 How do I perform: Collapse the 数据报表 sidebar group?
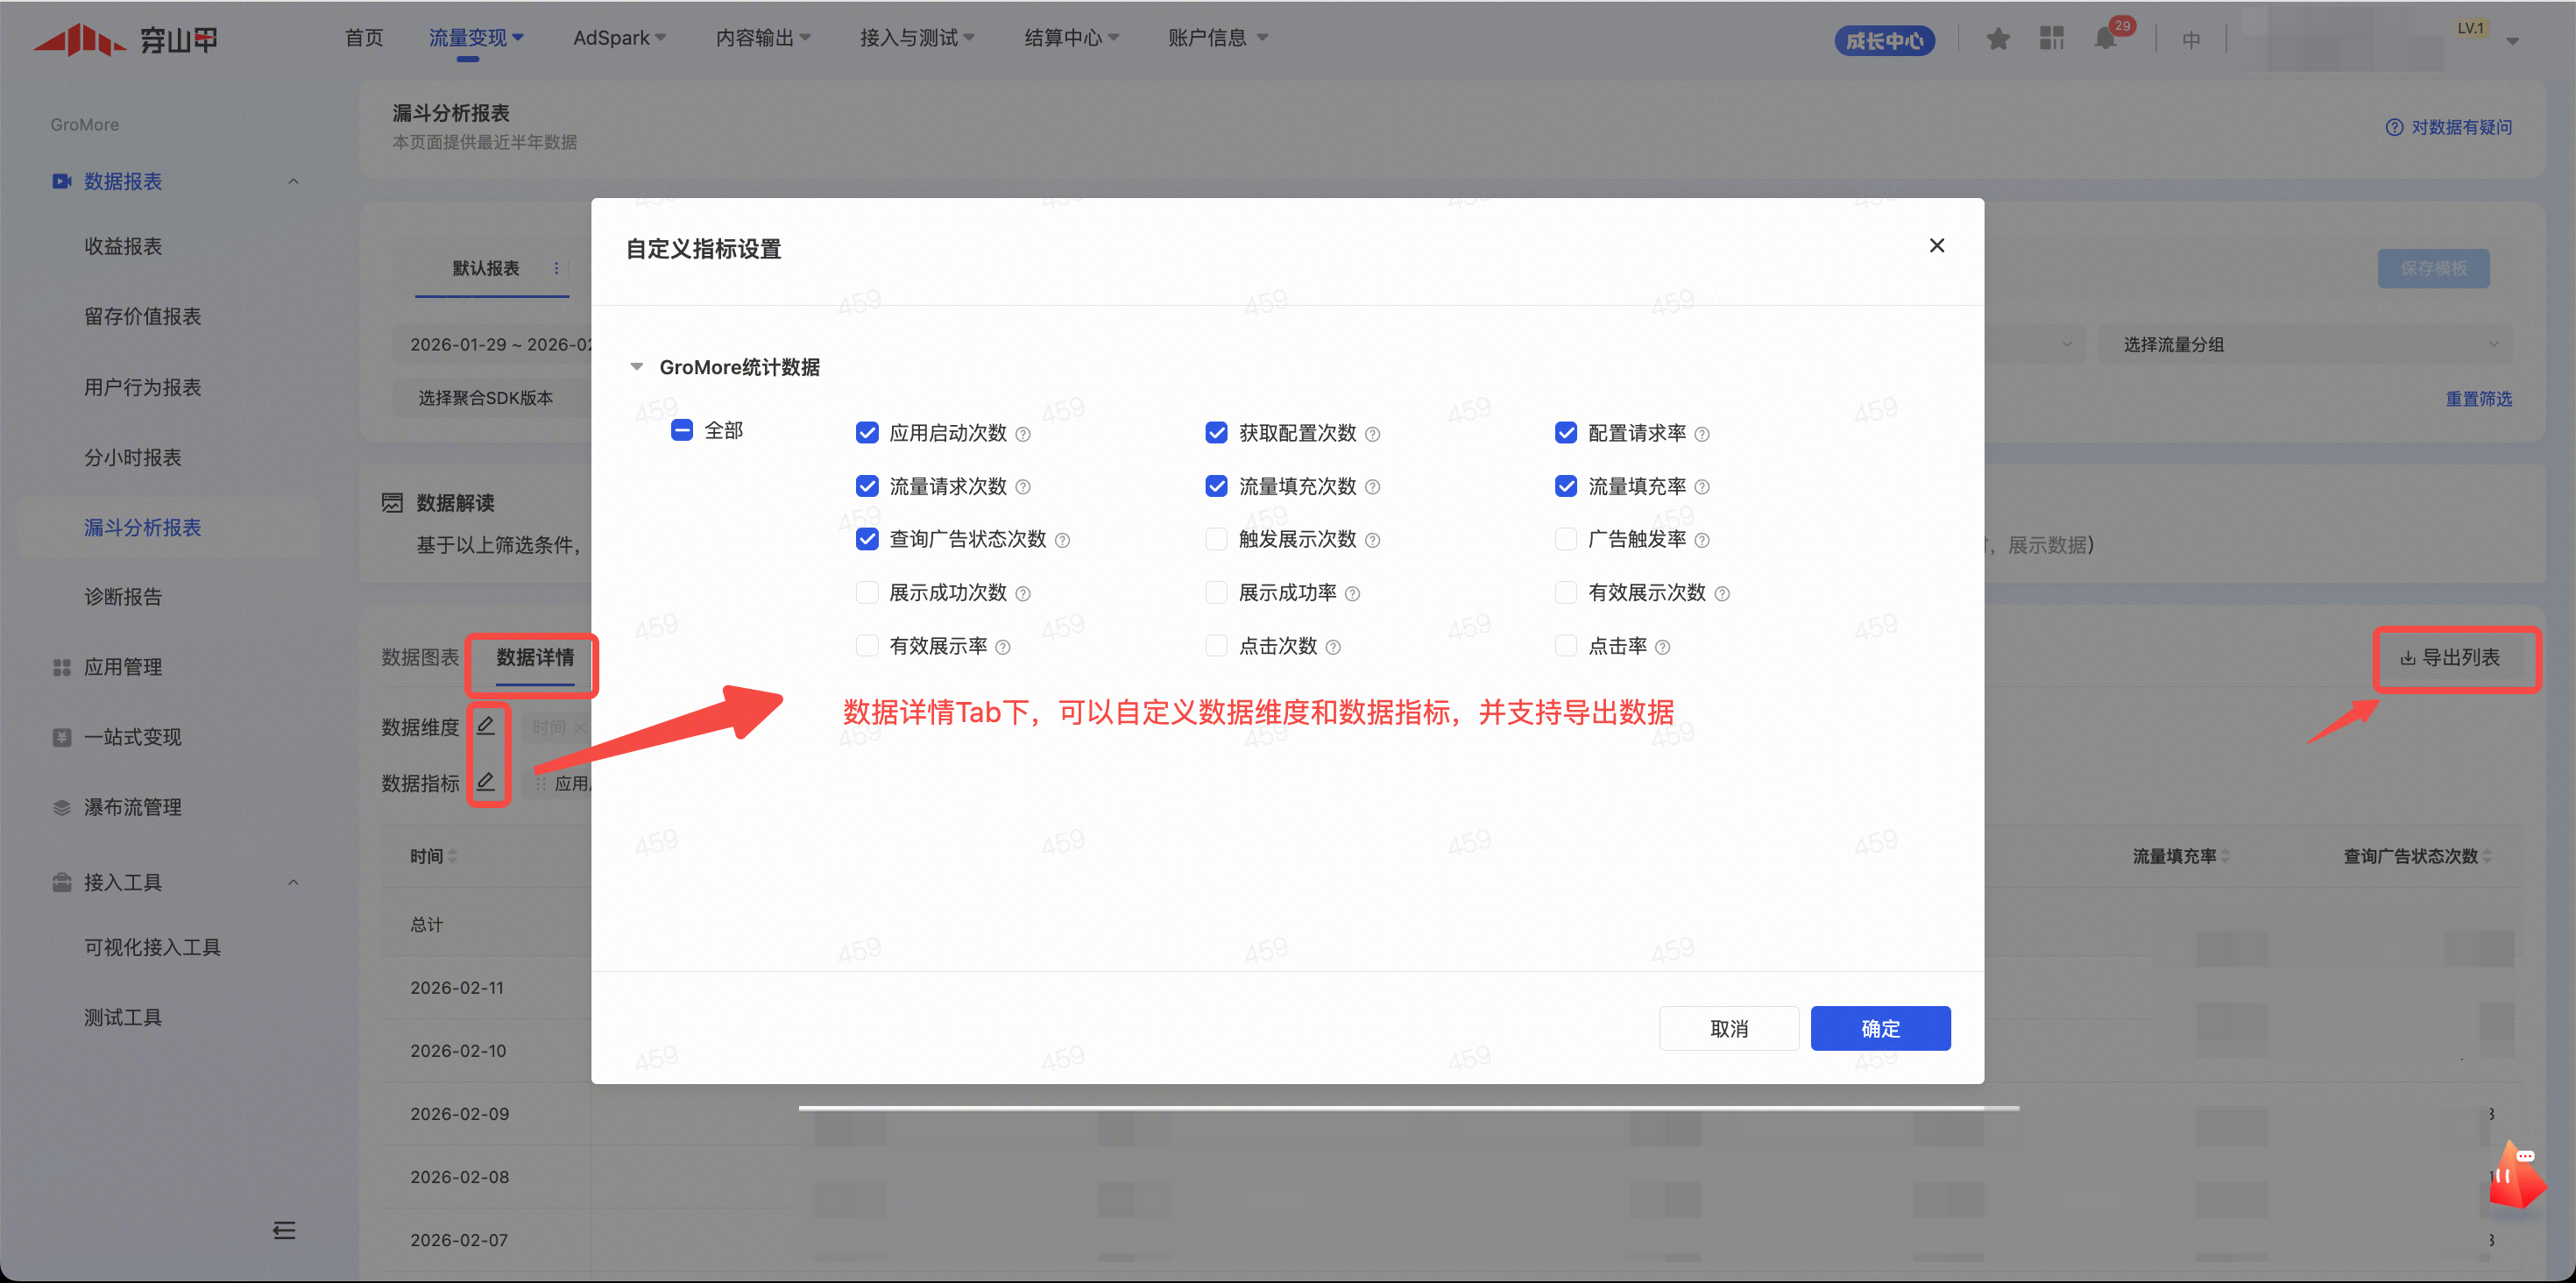[x=293, y=181]
